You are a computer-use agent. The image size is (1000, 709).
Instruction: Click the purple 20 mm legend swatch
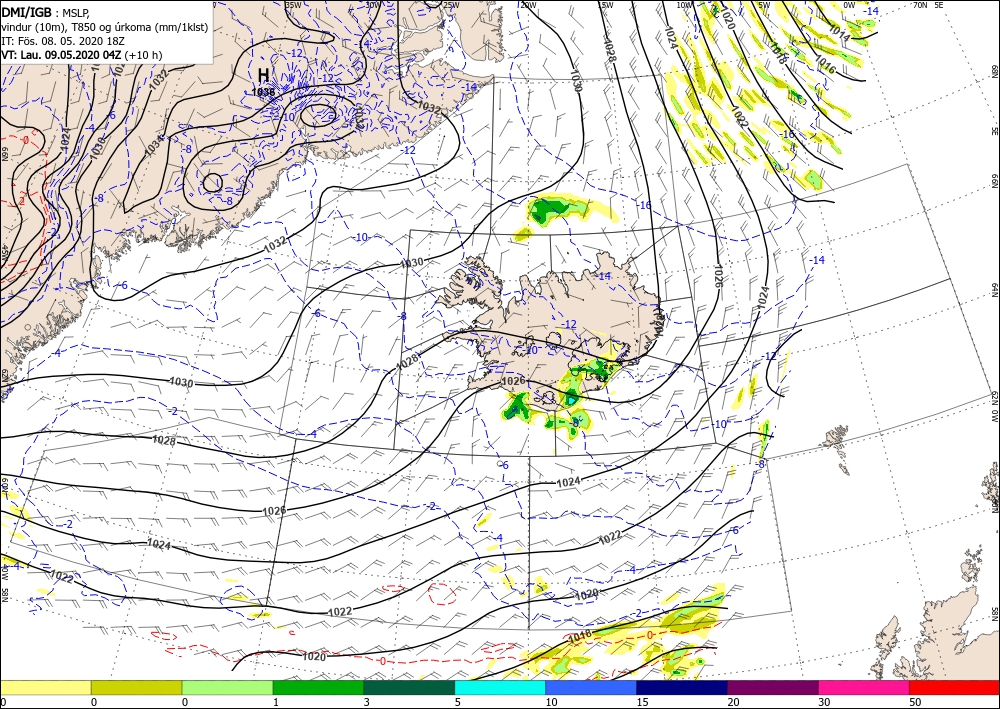[773, 687]
